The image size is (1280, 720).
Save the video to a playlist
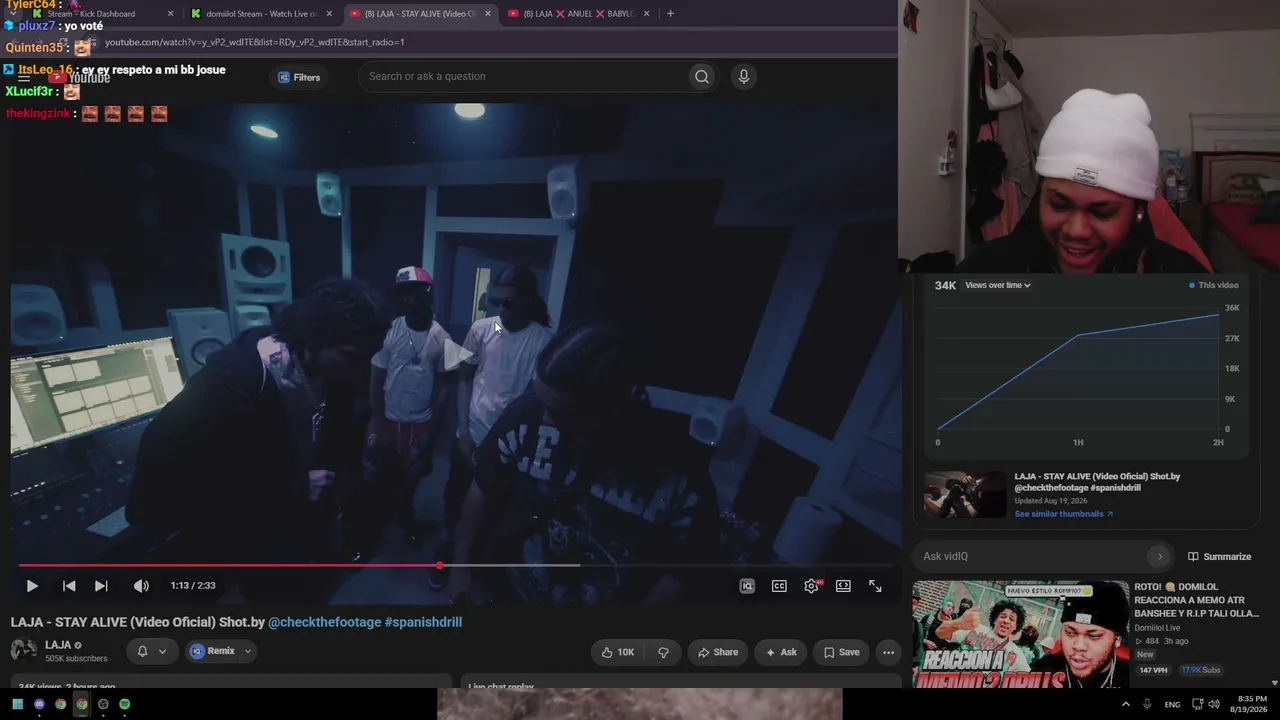[841, 652]
